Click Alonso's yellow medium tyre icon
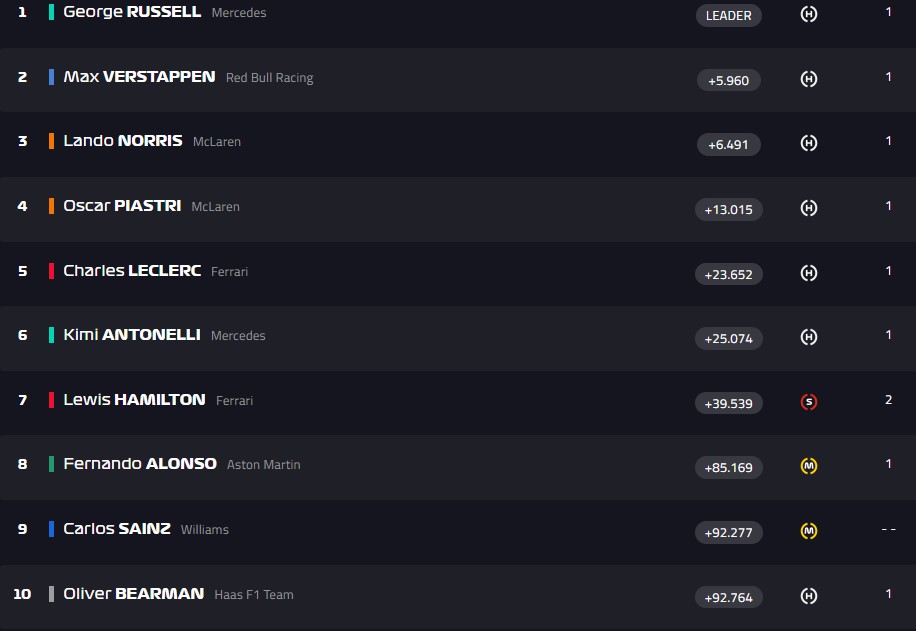 [x=809, y=466]
